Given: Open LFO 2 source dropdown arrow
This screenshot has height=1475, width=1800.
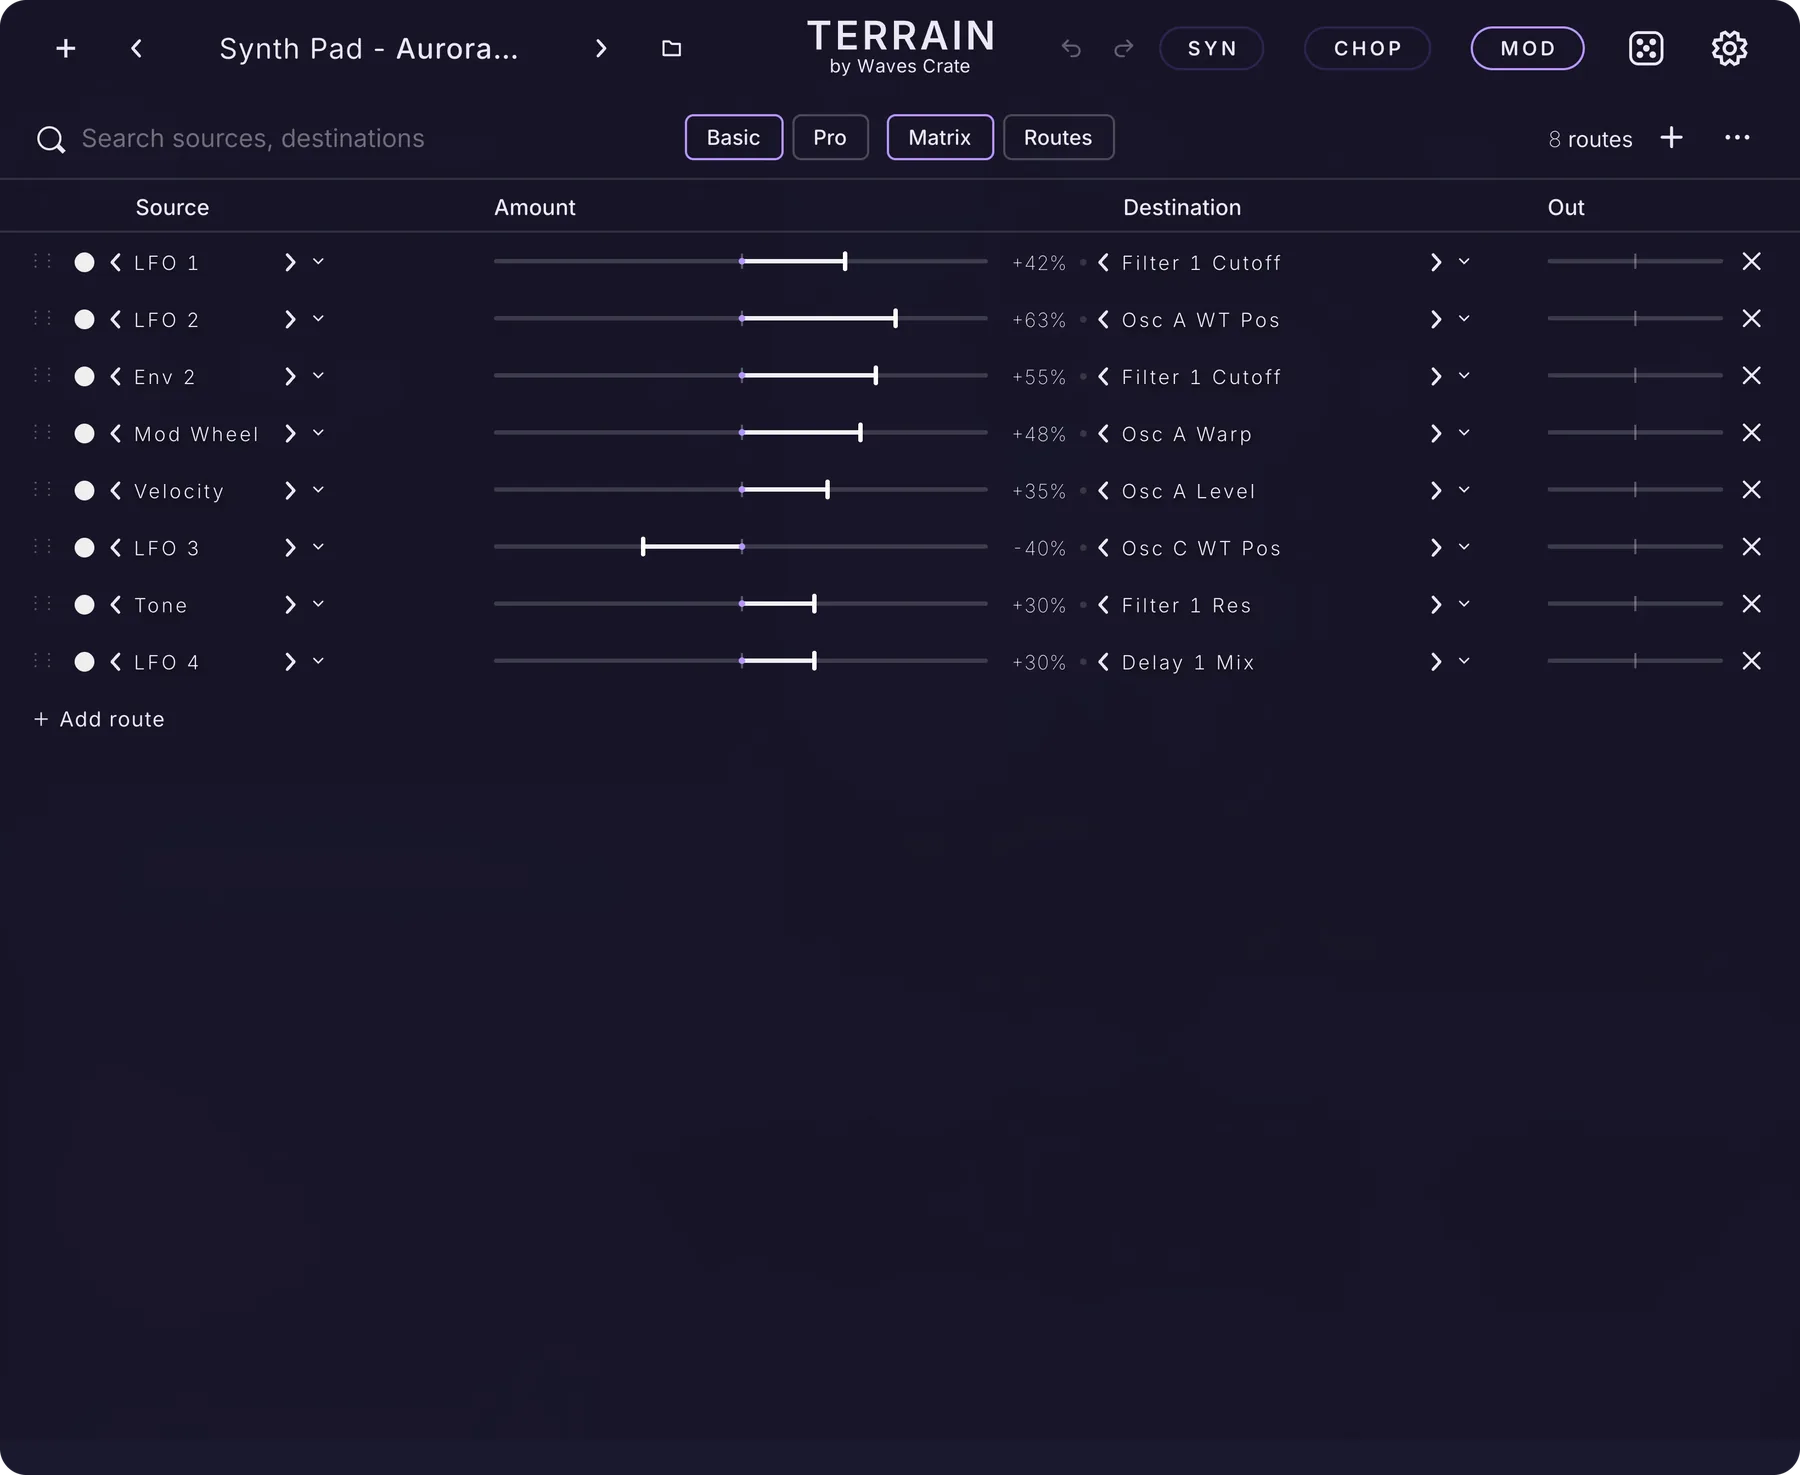Looking at the screenshot, I should 318,319.
